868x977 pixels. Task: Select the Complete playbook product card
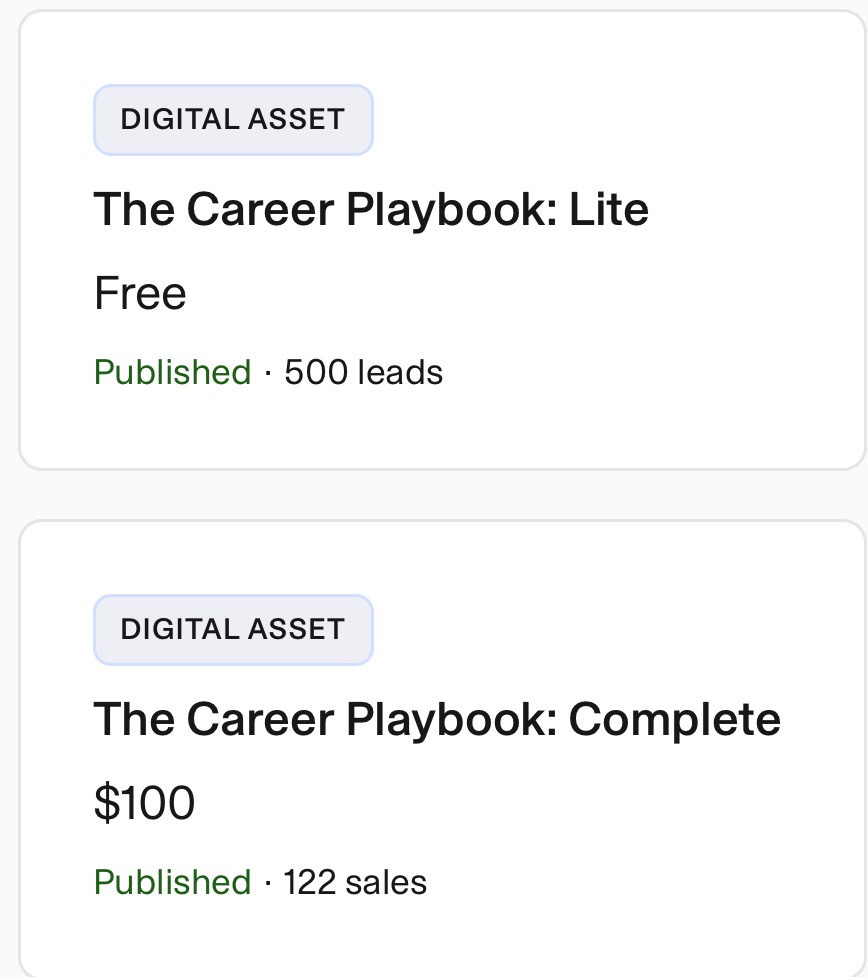click(x=442, y=748)
